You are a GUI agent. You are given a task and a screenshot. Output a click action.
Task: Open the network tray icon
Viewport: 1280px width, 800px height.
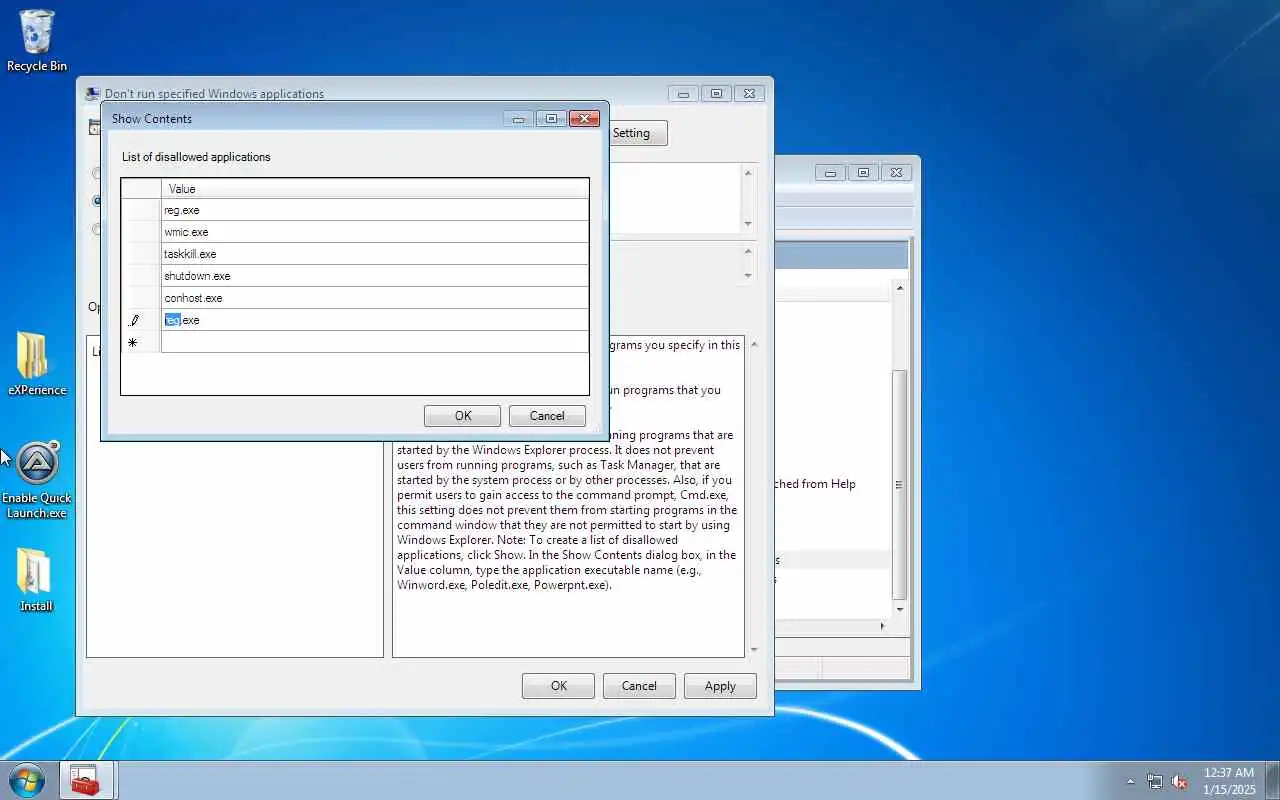pyautogui.click(x=1155, y=781)
